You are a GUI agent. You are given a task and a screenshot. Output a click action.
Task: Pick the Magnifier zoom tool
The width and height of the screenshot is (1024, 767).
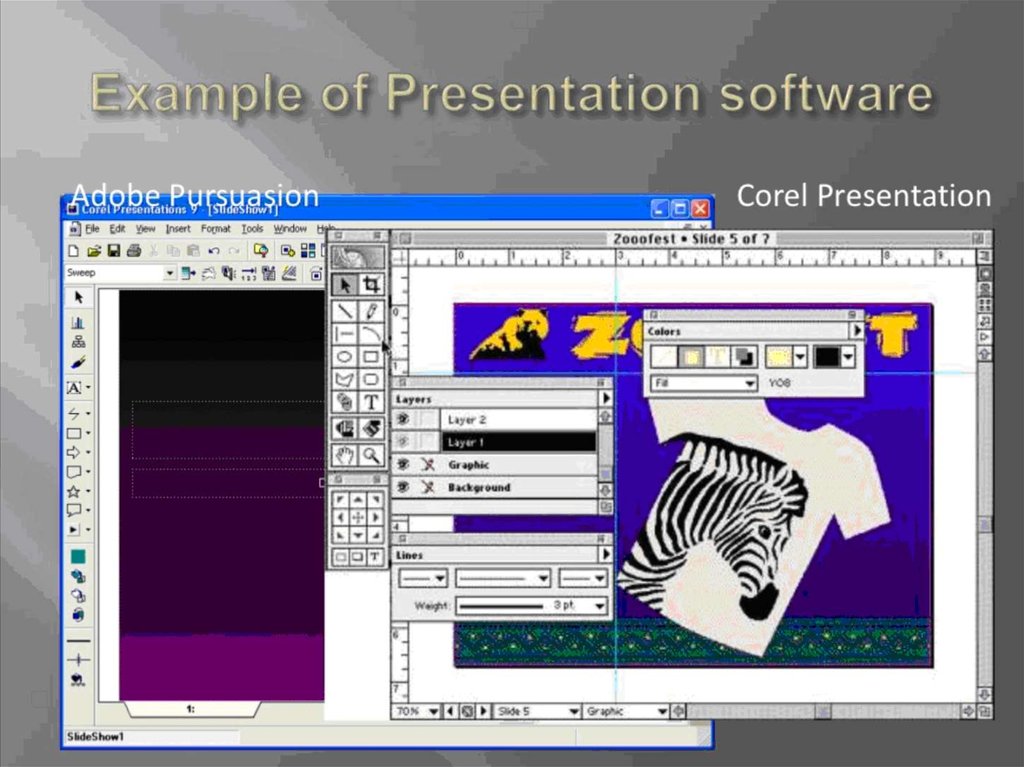(371, 455)
